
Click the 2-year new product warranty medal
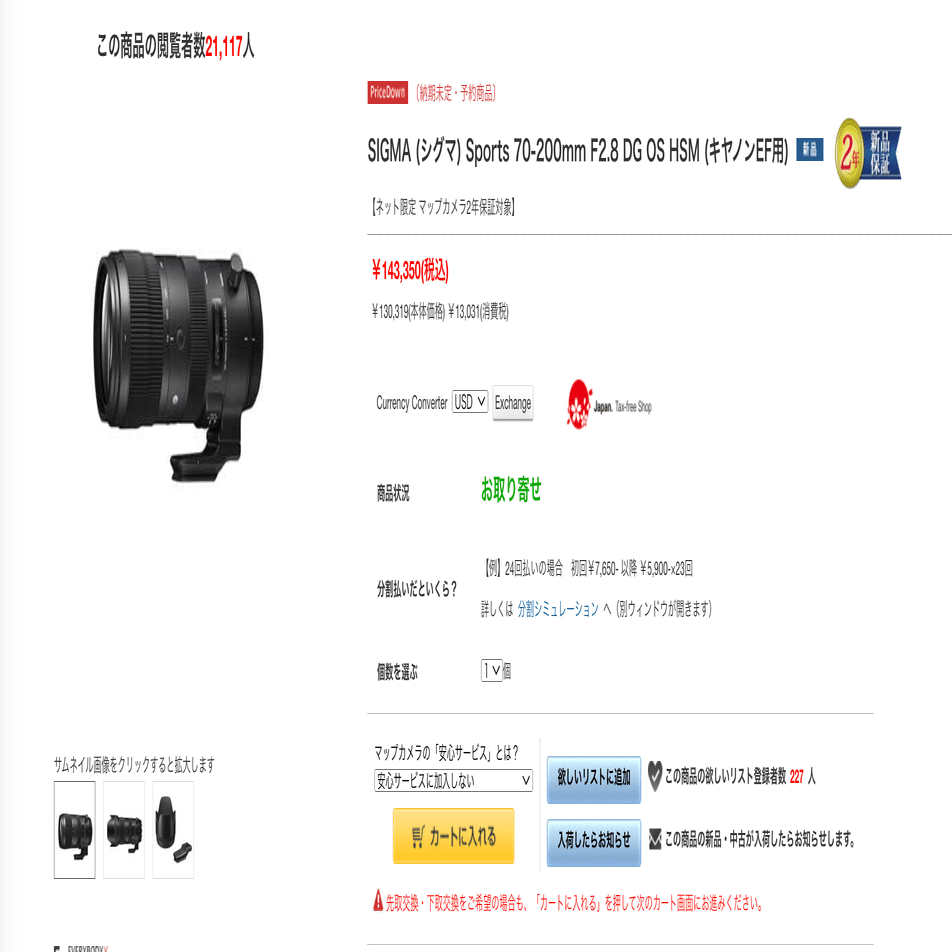(x=868, y=152)
